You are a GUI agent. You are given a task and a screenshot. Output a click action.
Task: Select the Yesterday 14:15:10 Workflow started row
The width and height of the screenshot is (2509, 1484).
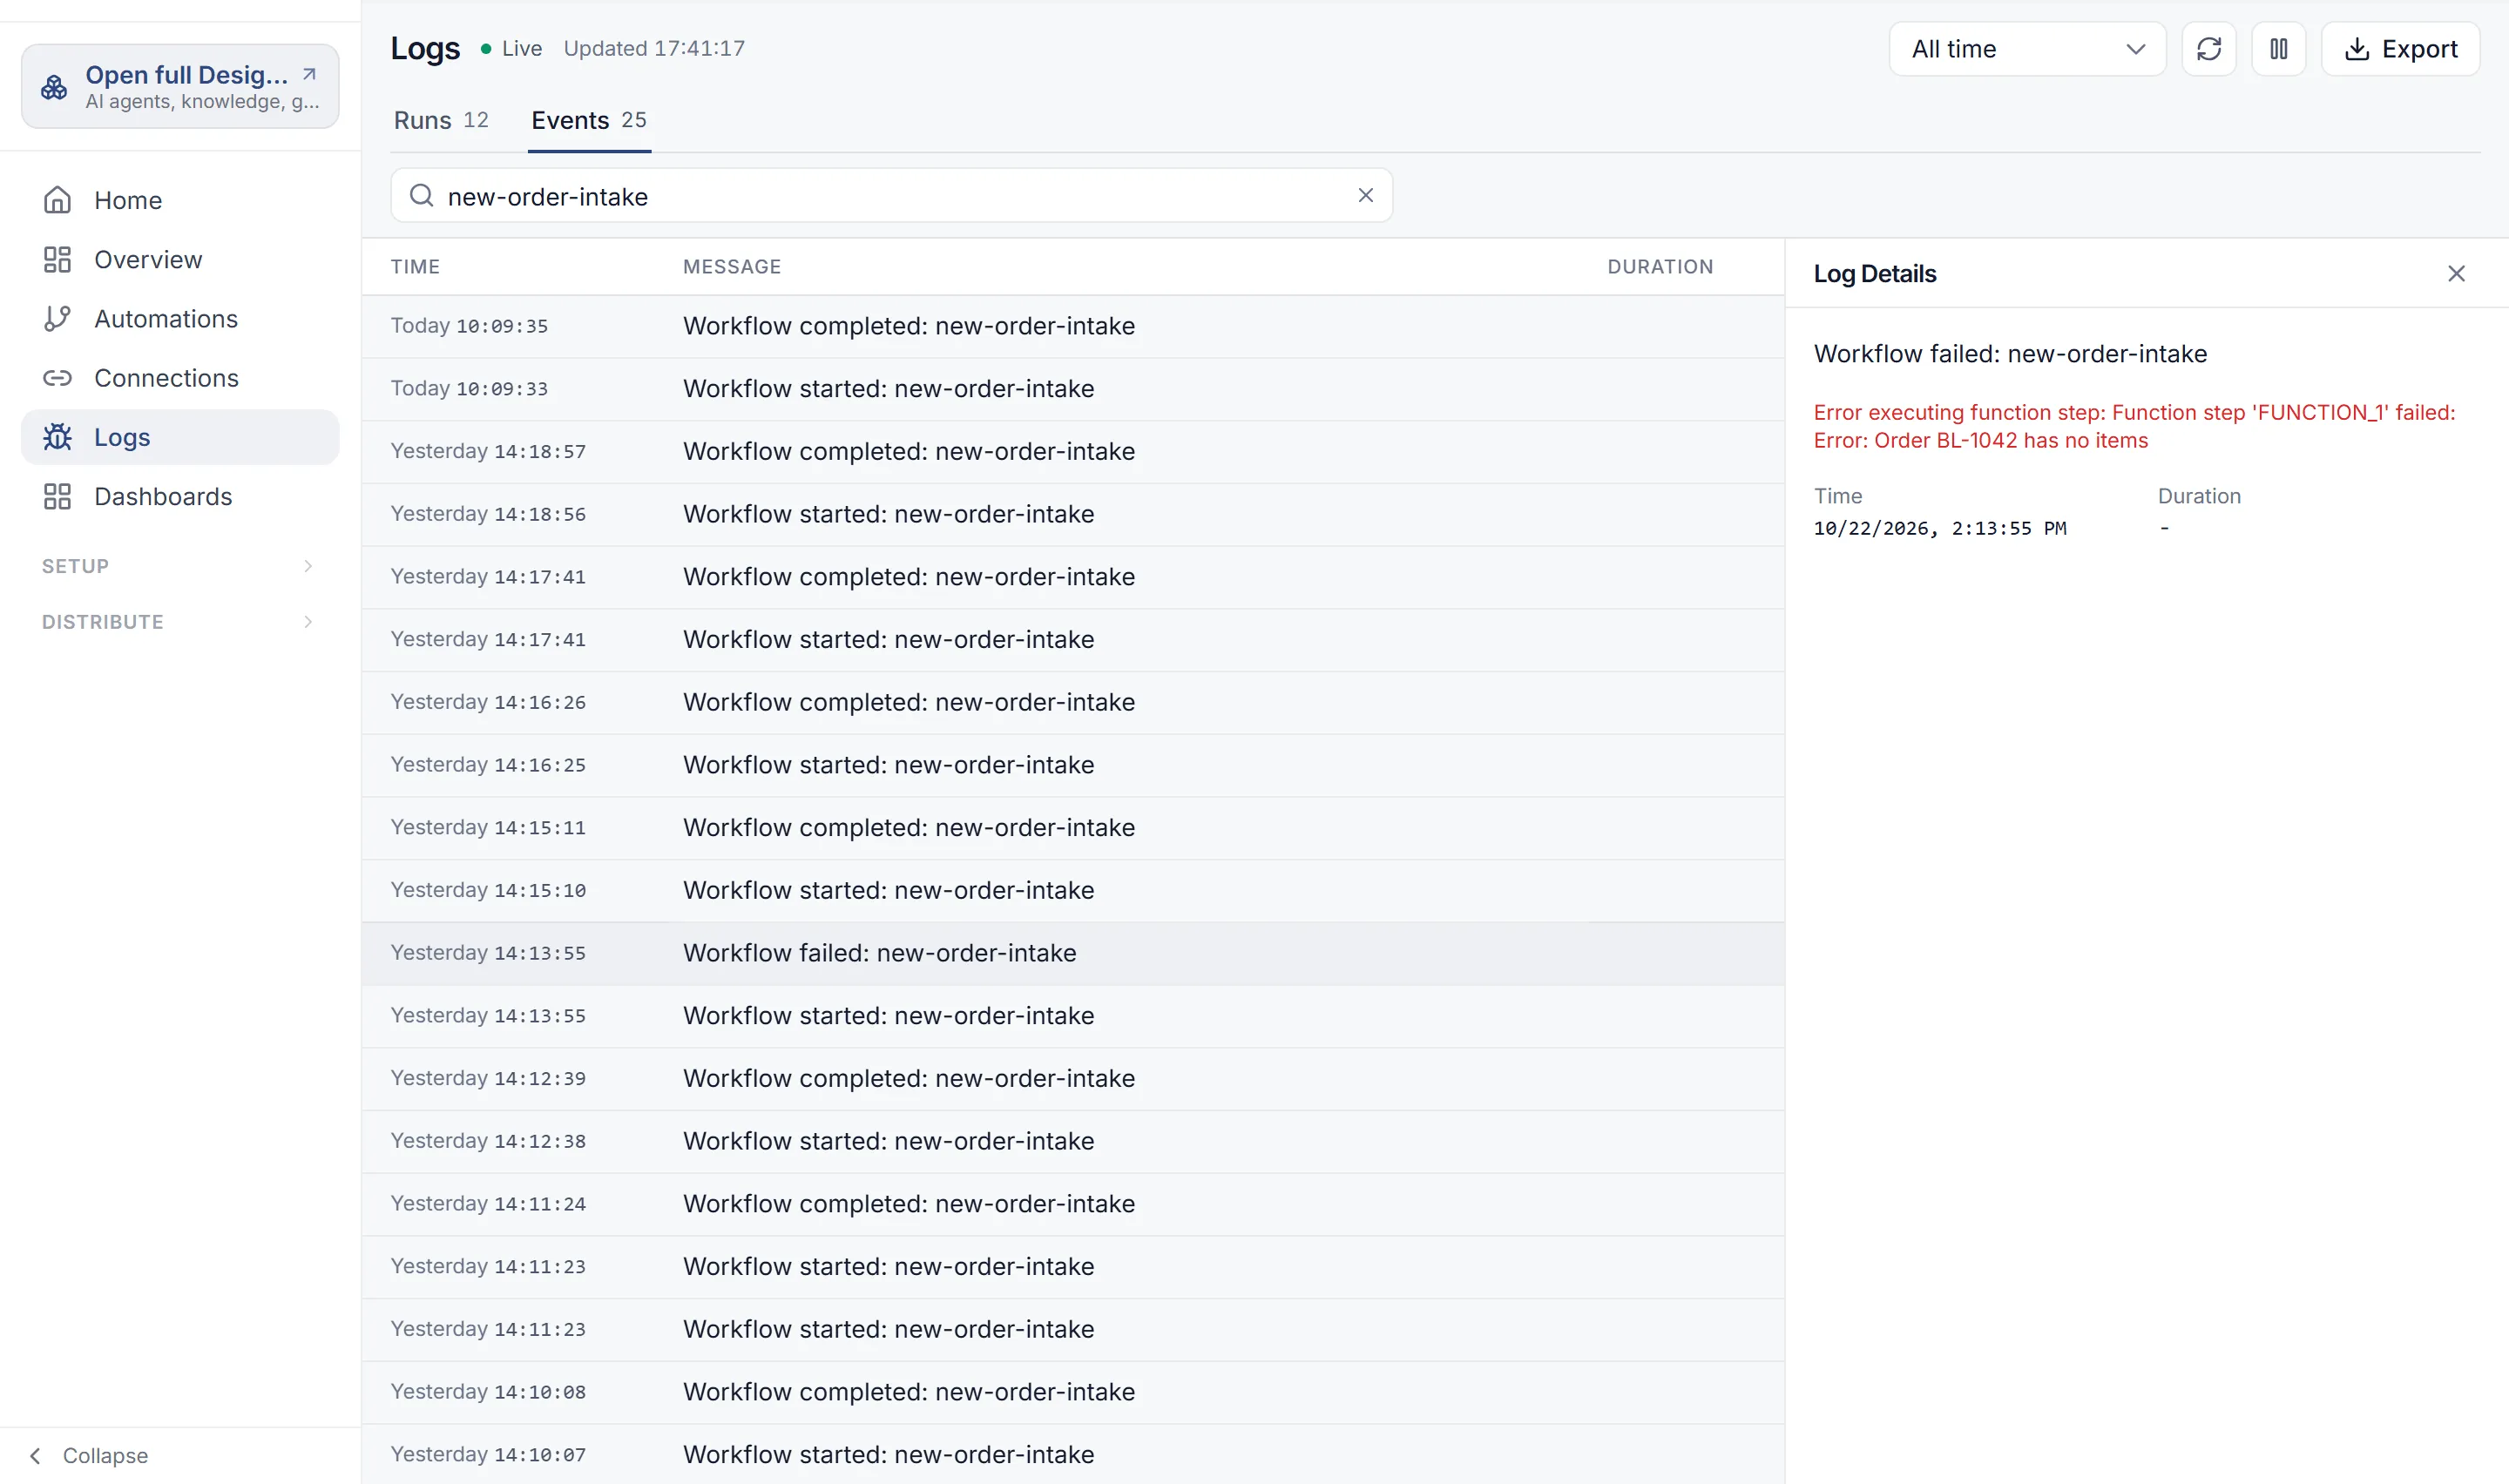coord(1073,890)
